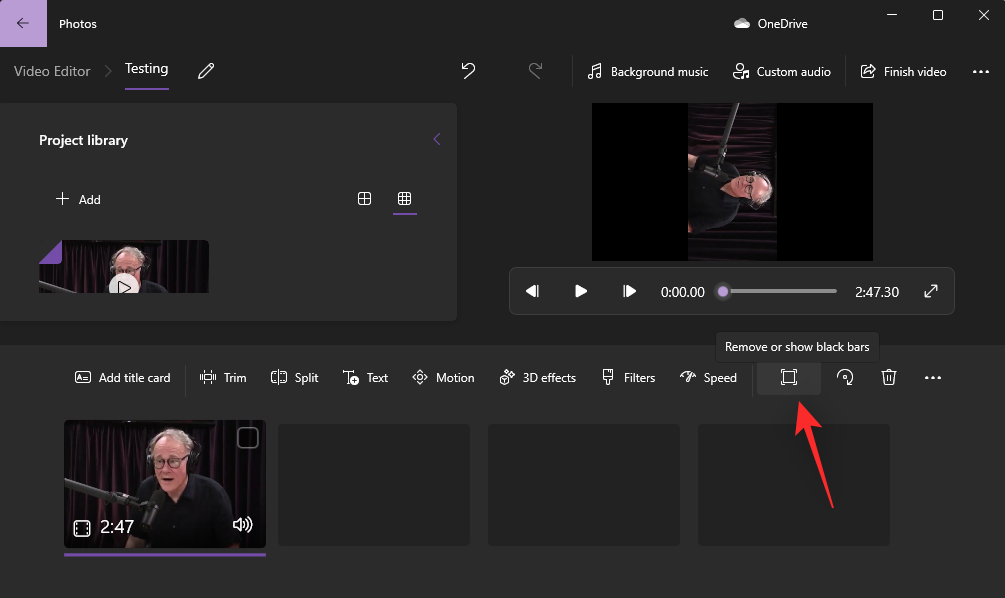This screenshot has width=1005, height=598.
Task: Maximize the Photos window
Action: point(938,15)
